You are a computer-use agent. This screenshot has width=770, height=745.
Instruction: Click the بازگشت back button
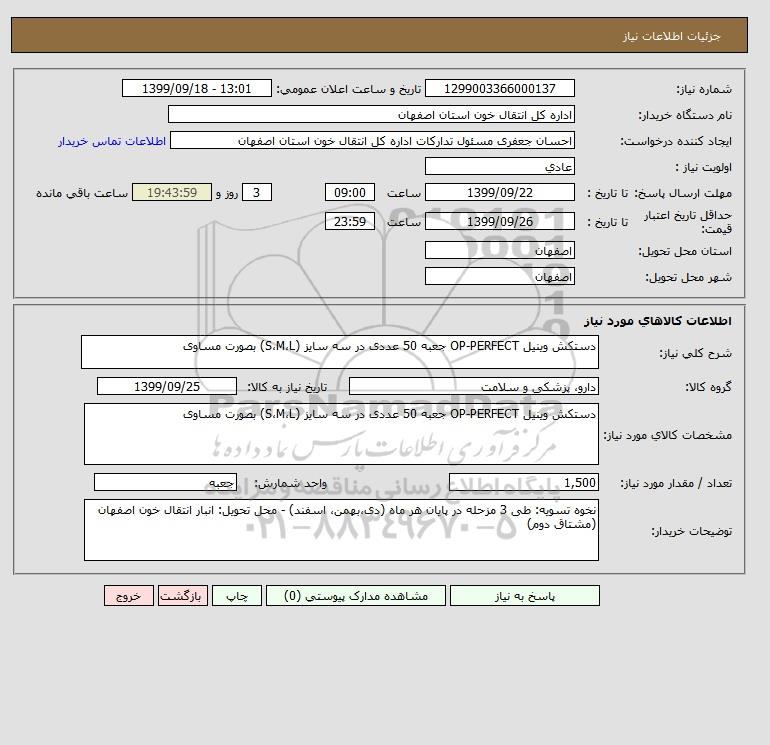click(183, 596)
